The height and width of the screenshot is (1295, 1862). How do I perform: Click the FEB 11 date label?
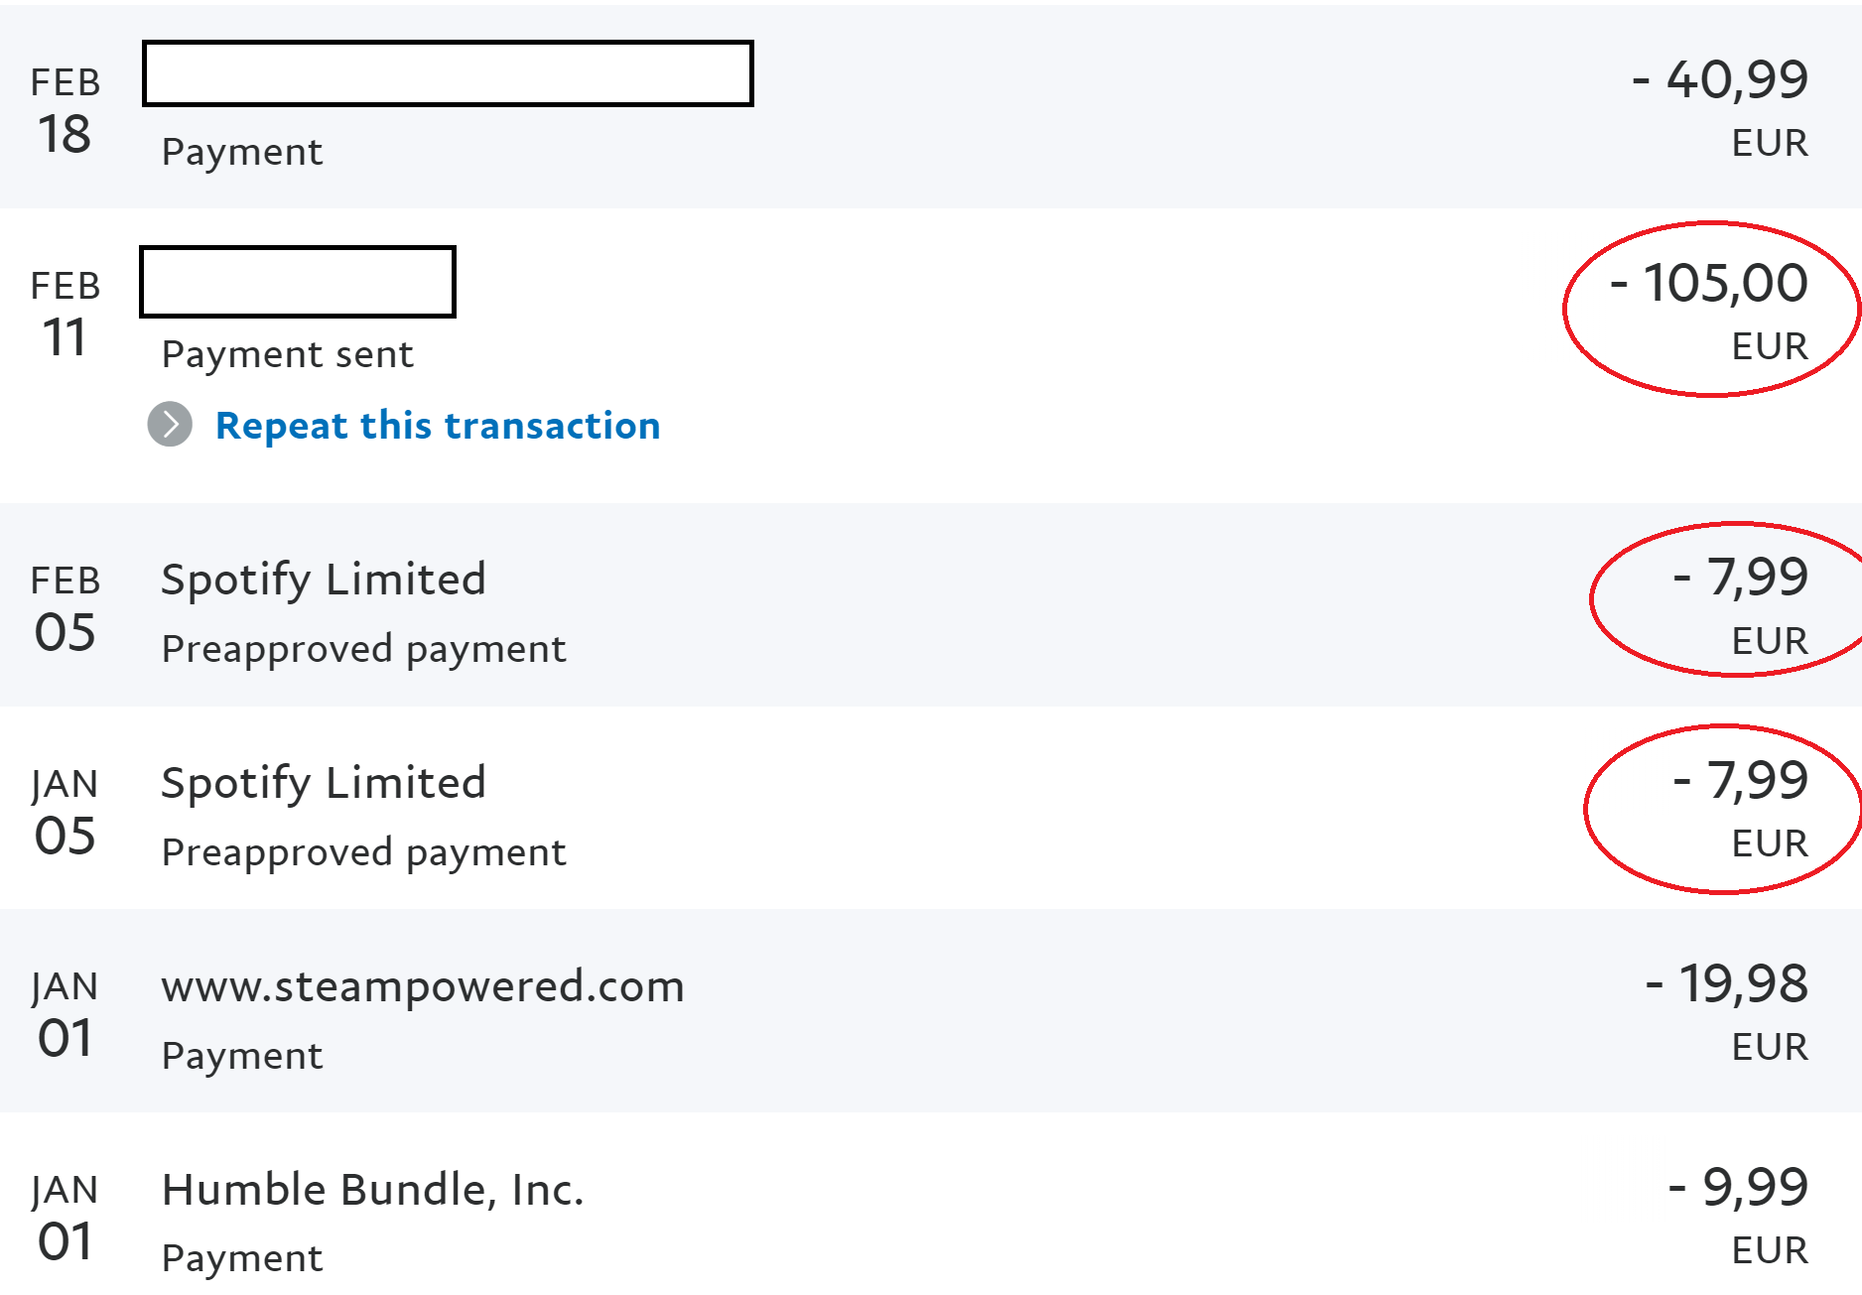[x=65, y=312]
